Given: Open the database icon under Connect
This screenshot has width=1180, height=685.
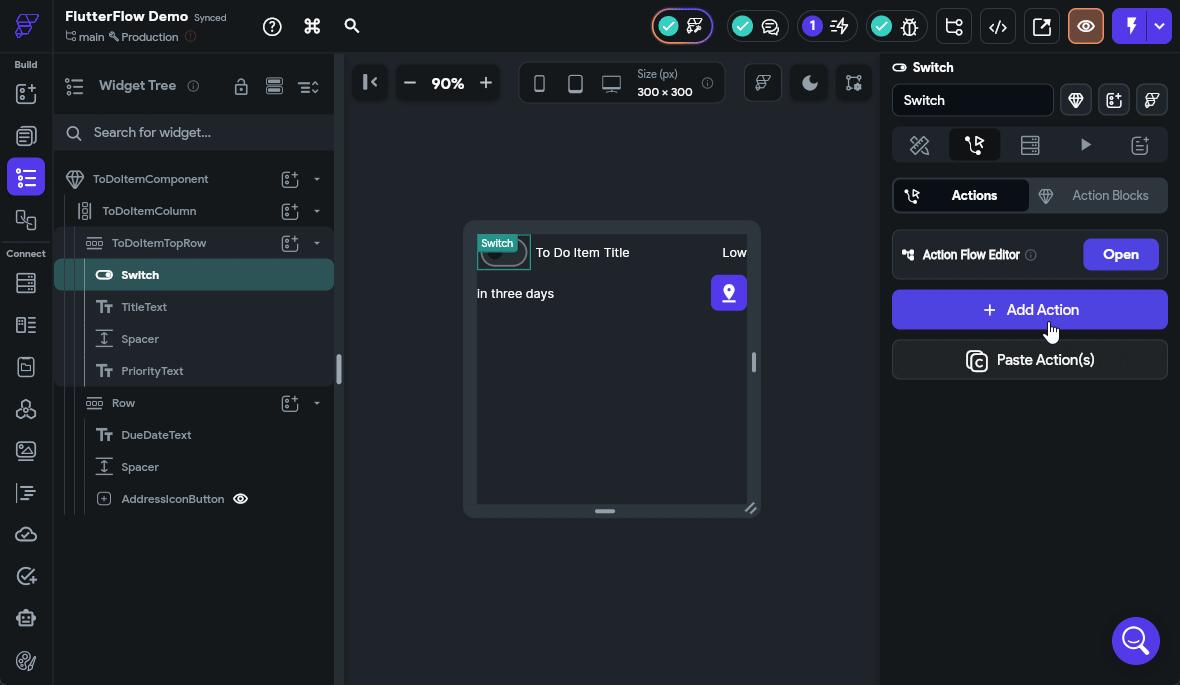Looking at the screenshot, I should [x=26, y=283].
